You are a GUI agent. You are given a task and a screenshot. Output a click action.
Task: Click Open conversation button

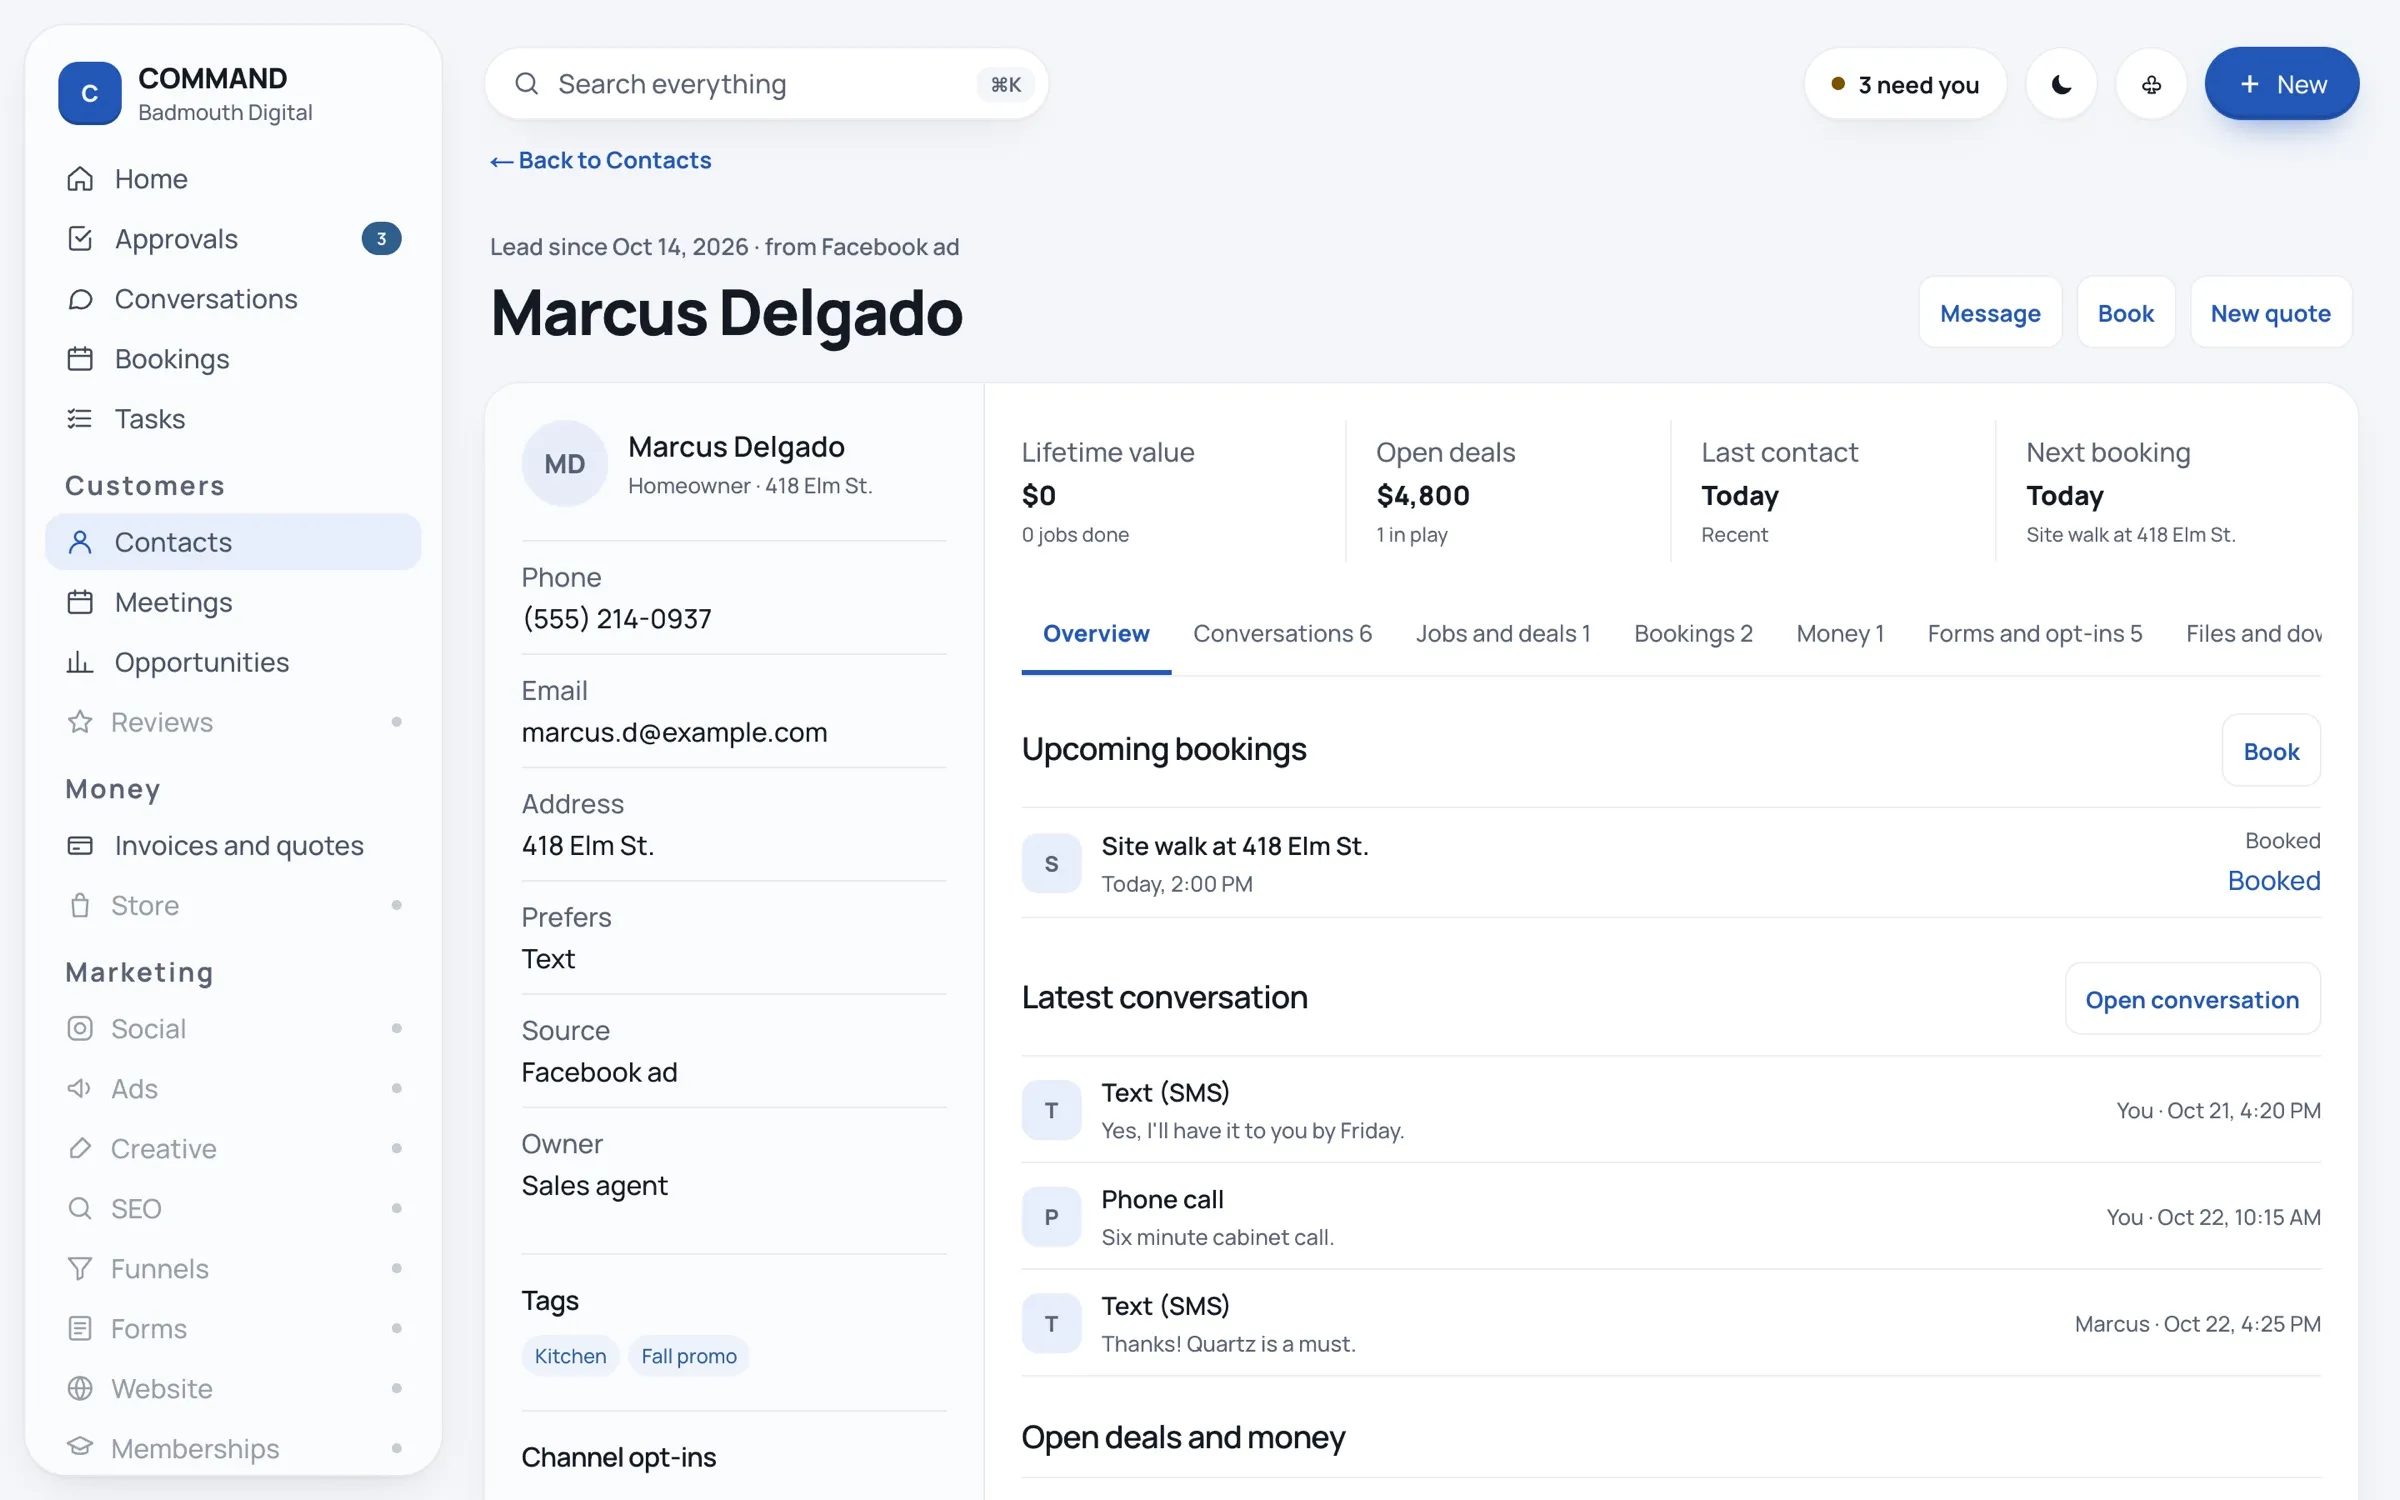(x=2192, y=999)
